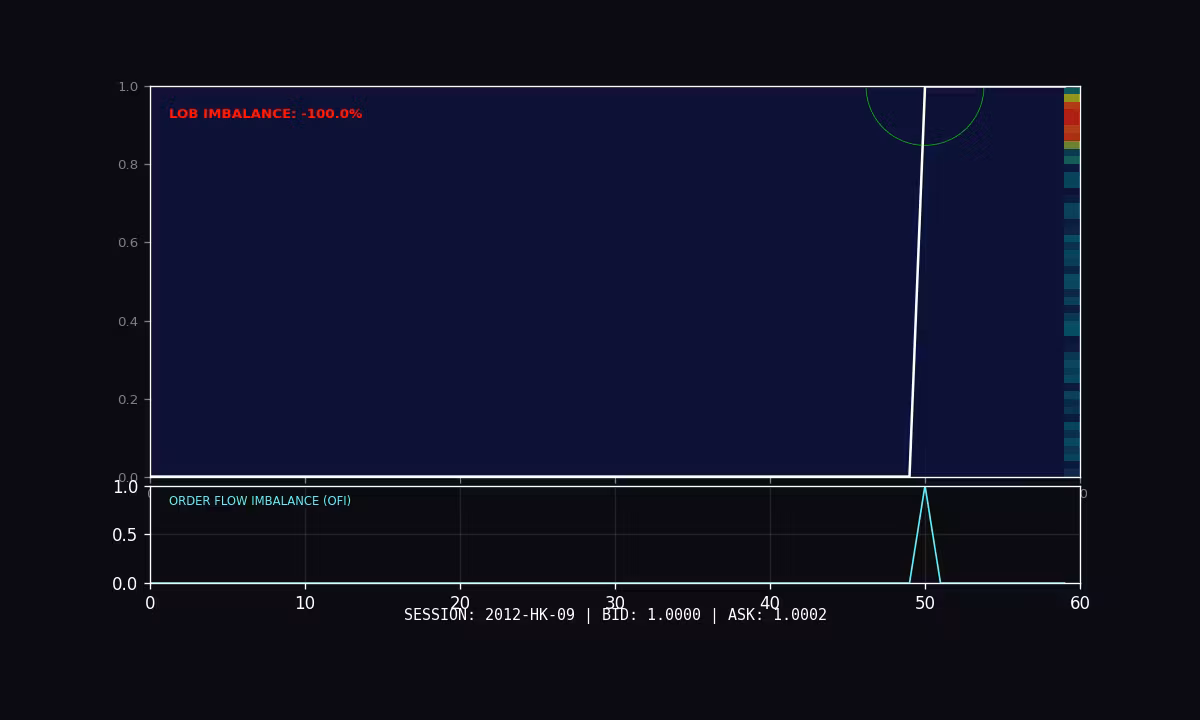The width and height of the screenshot is (1200, 720).
Task: Click the 0.2 y-axis label on the main chart
Action: click(x=128, y=399)
